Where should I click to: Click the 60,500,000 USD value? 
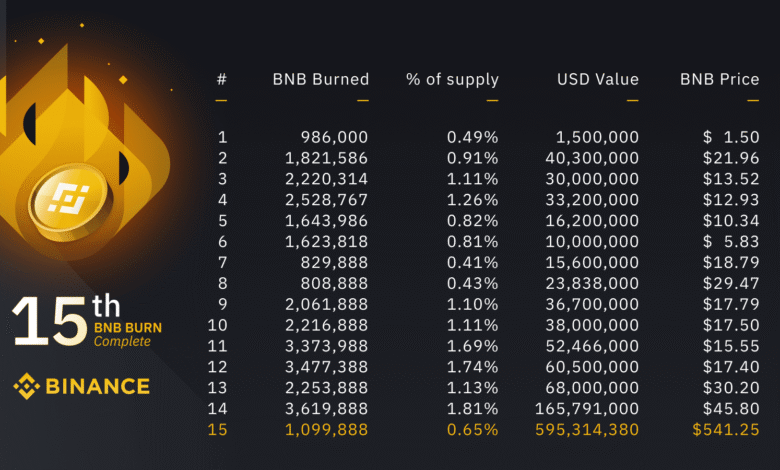point(592,367)
